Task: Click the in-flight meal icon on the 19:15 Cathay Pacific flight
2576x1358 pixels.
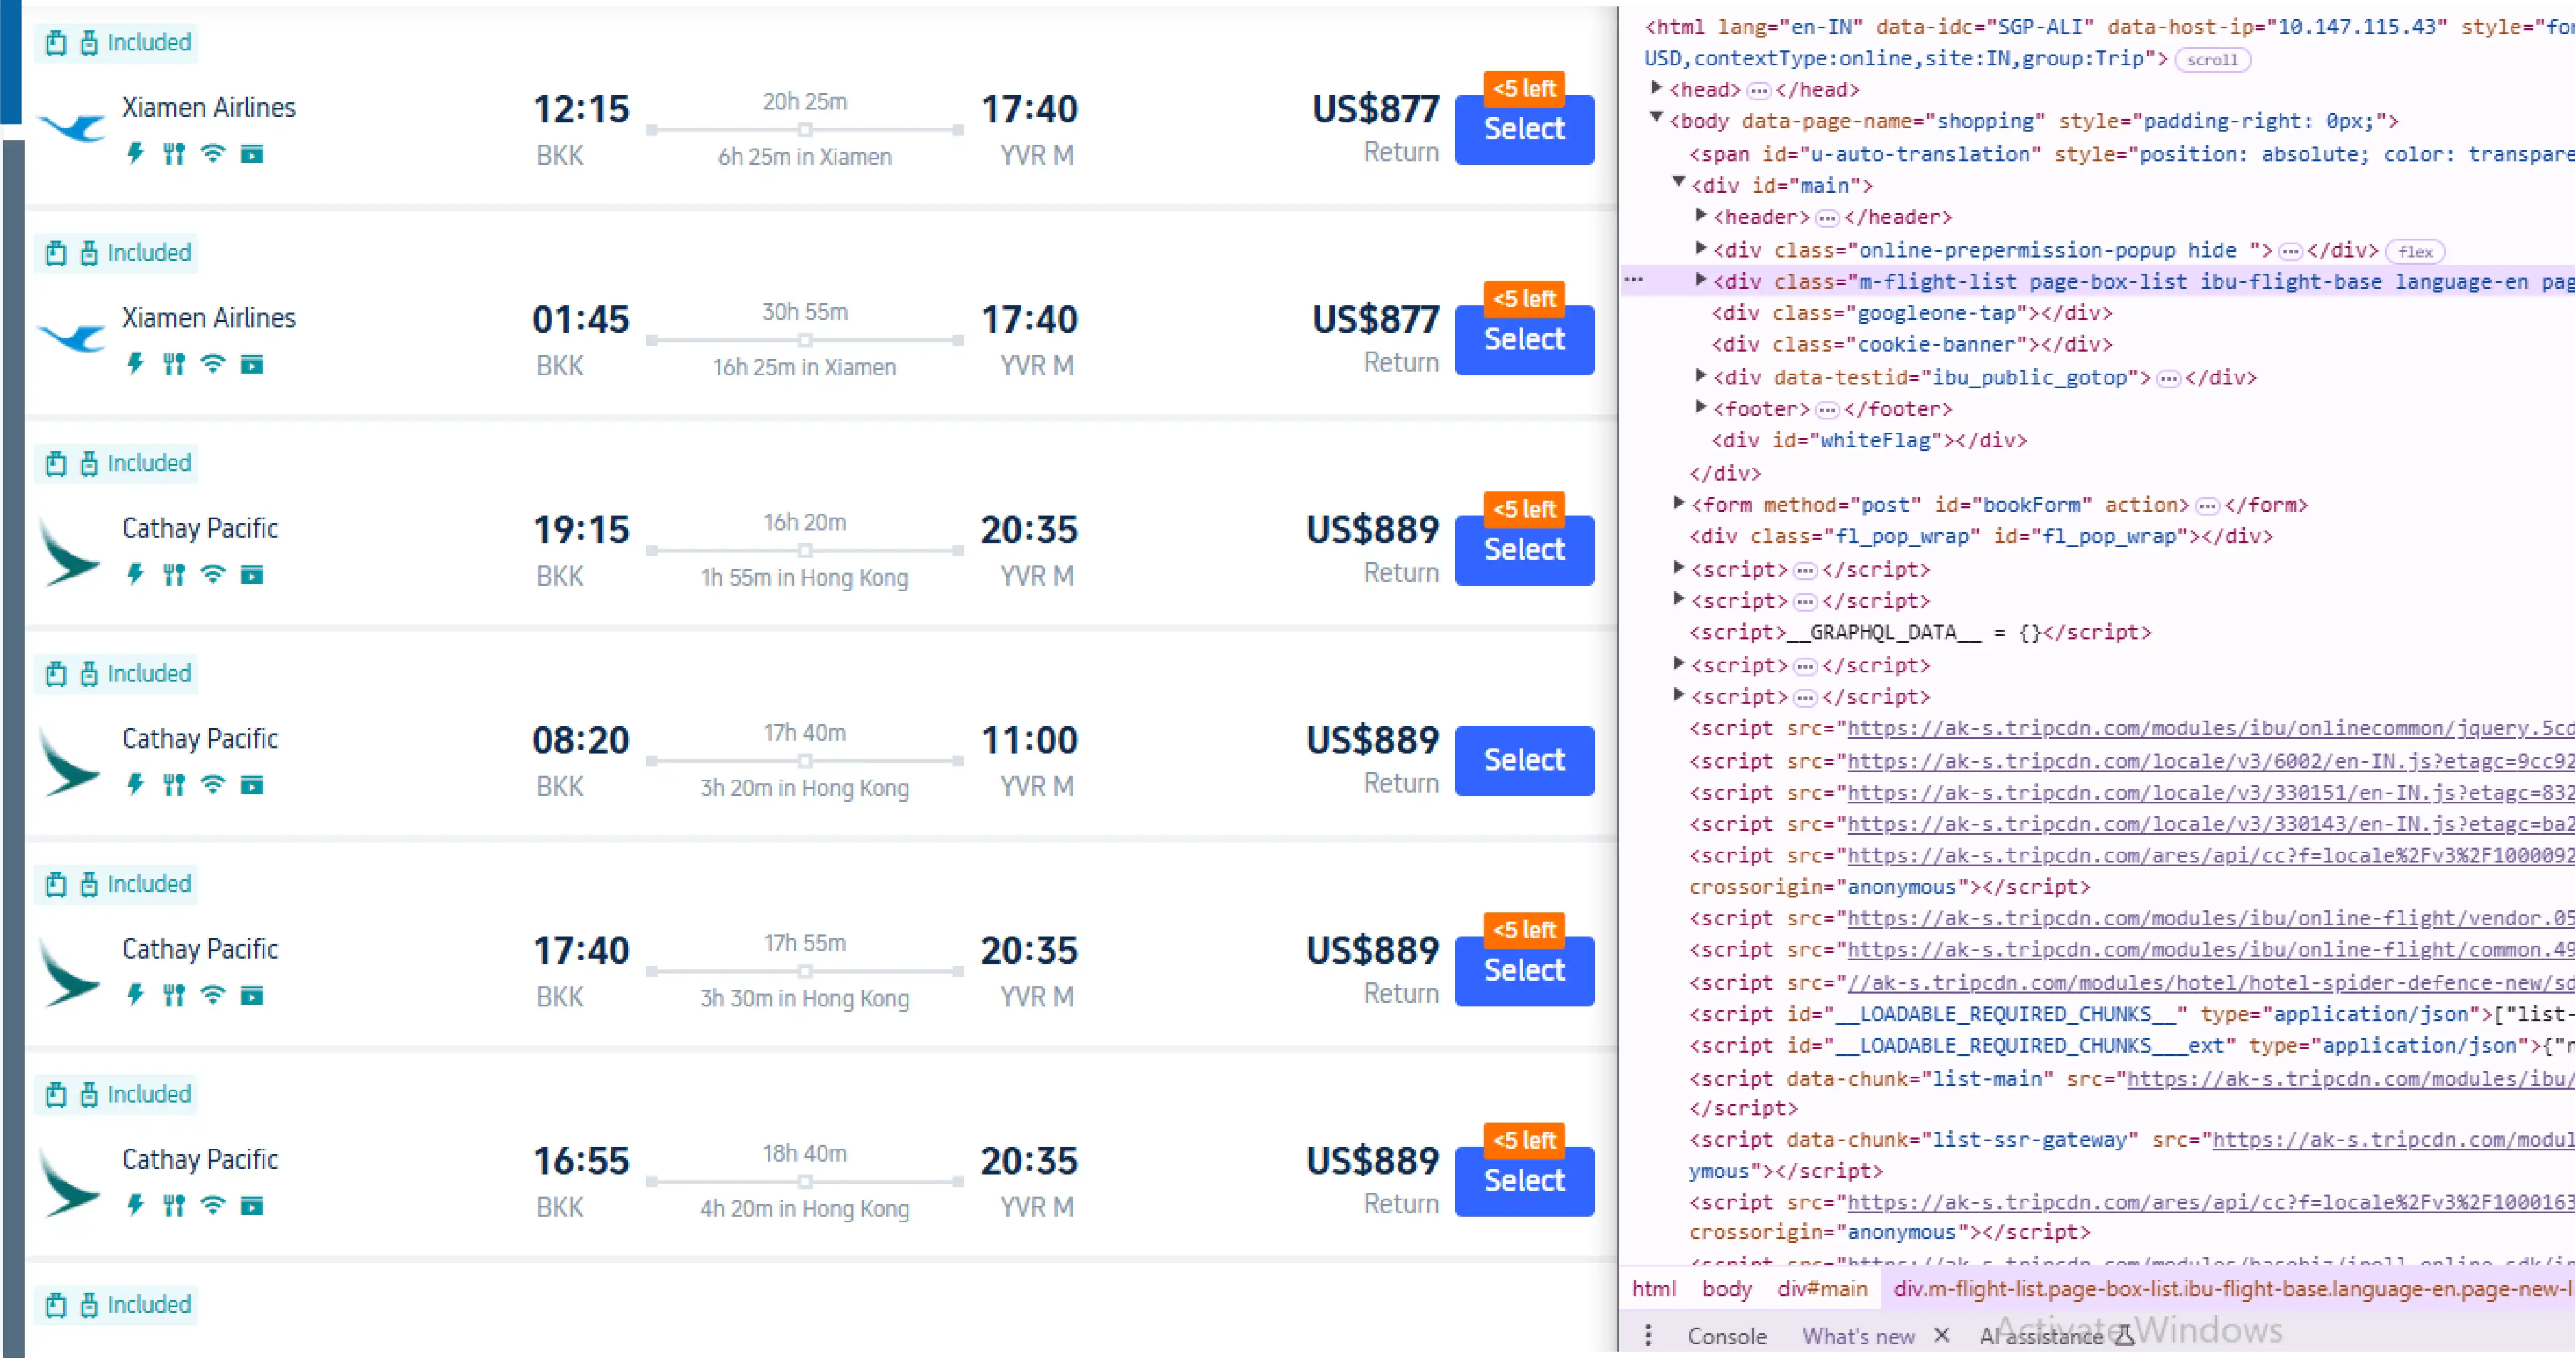Action: (x=173, y=574)
